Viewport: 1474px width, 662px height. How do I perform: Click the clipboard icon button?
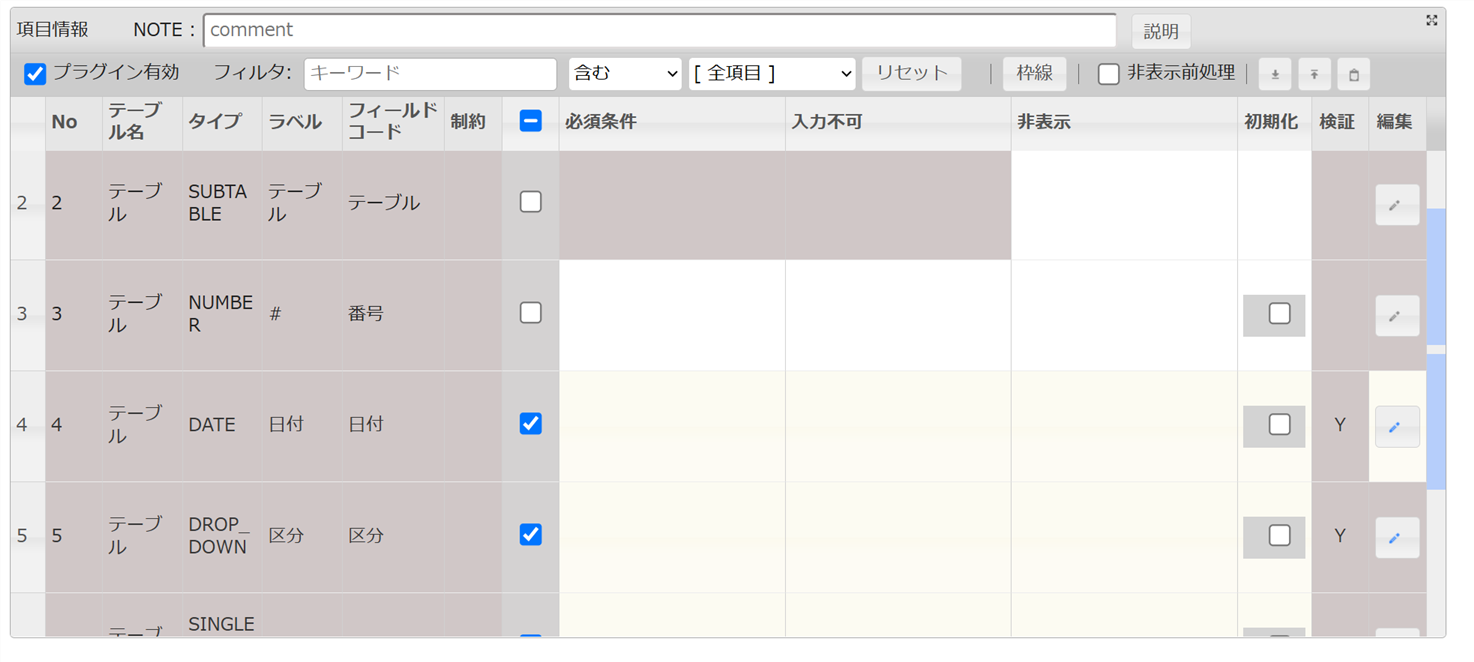[1353, 74]
